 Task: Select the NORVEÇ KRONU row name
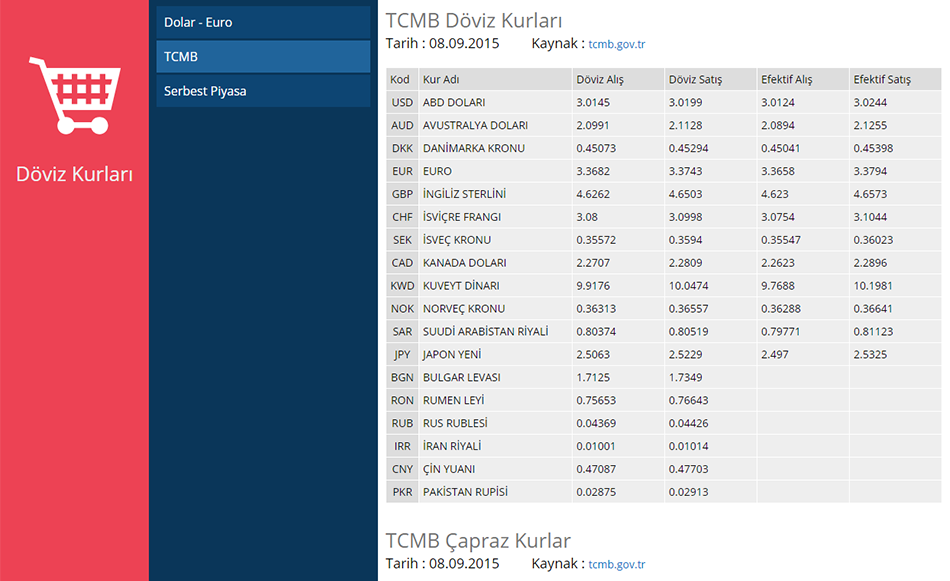coord(464,309)
